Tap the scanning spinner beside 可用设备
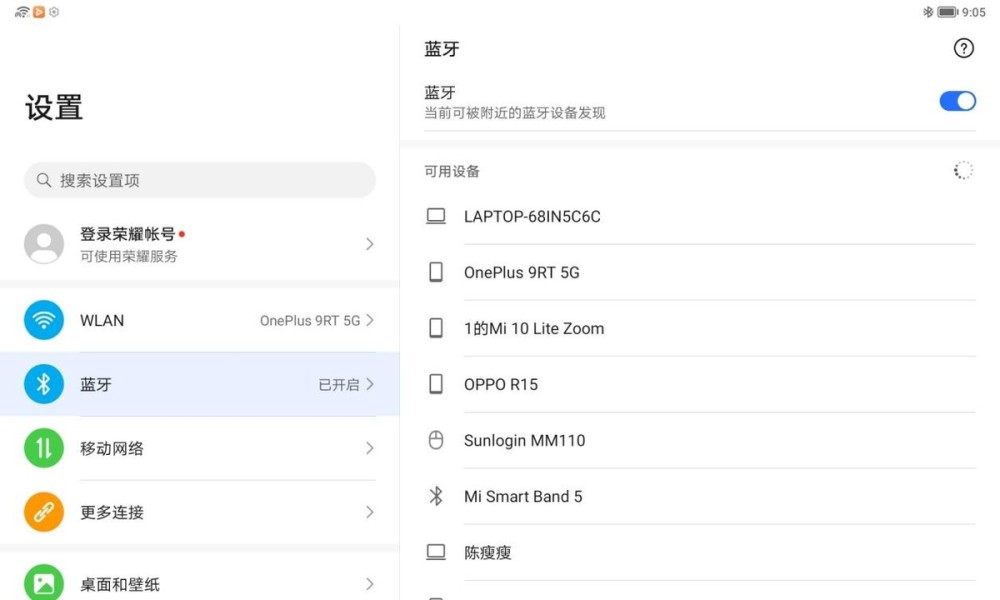The image size is (1000, 600). [963, 170]
